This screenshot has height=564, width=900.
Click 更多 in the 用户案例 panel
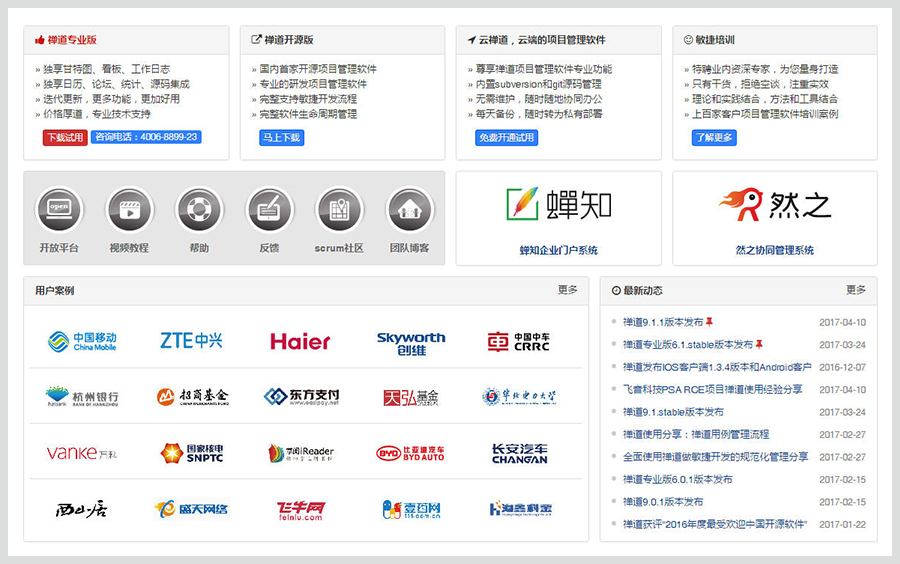point(568,290)
